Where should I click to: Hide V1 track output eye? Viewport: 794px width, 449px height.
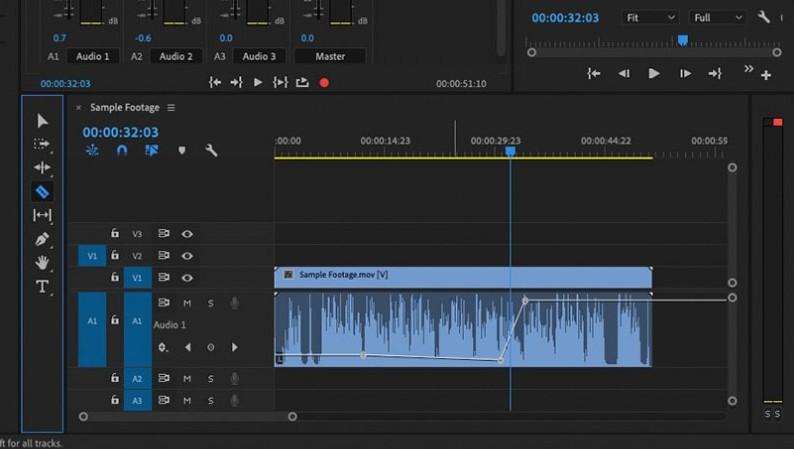click(x=187, y=277)
